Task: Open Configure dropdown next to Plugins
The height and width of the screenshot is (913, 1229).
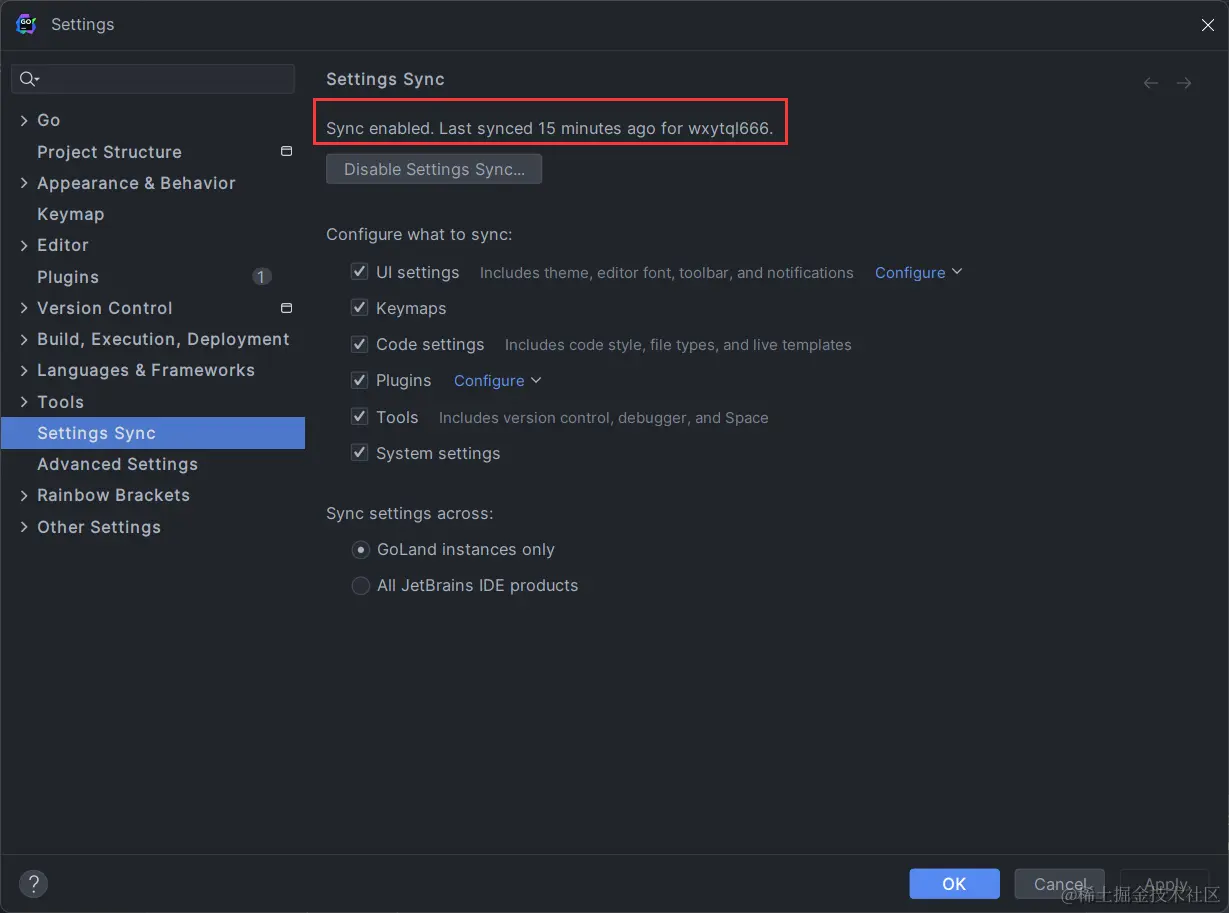Action: pyautogui.click(x=497, y=380)
